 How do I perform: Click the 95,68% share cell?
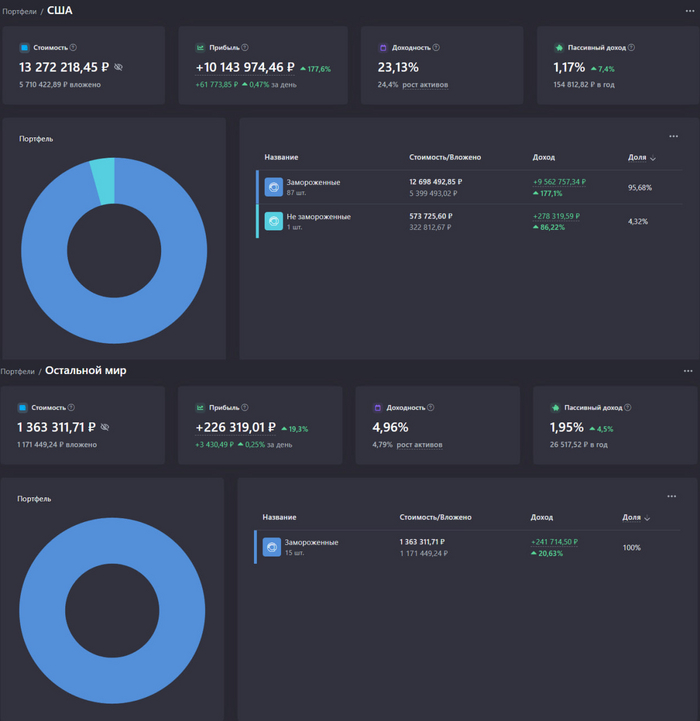point(640,188)
